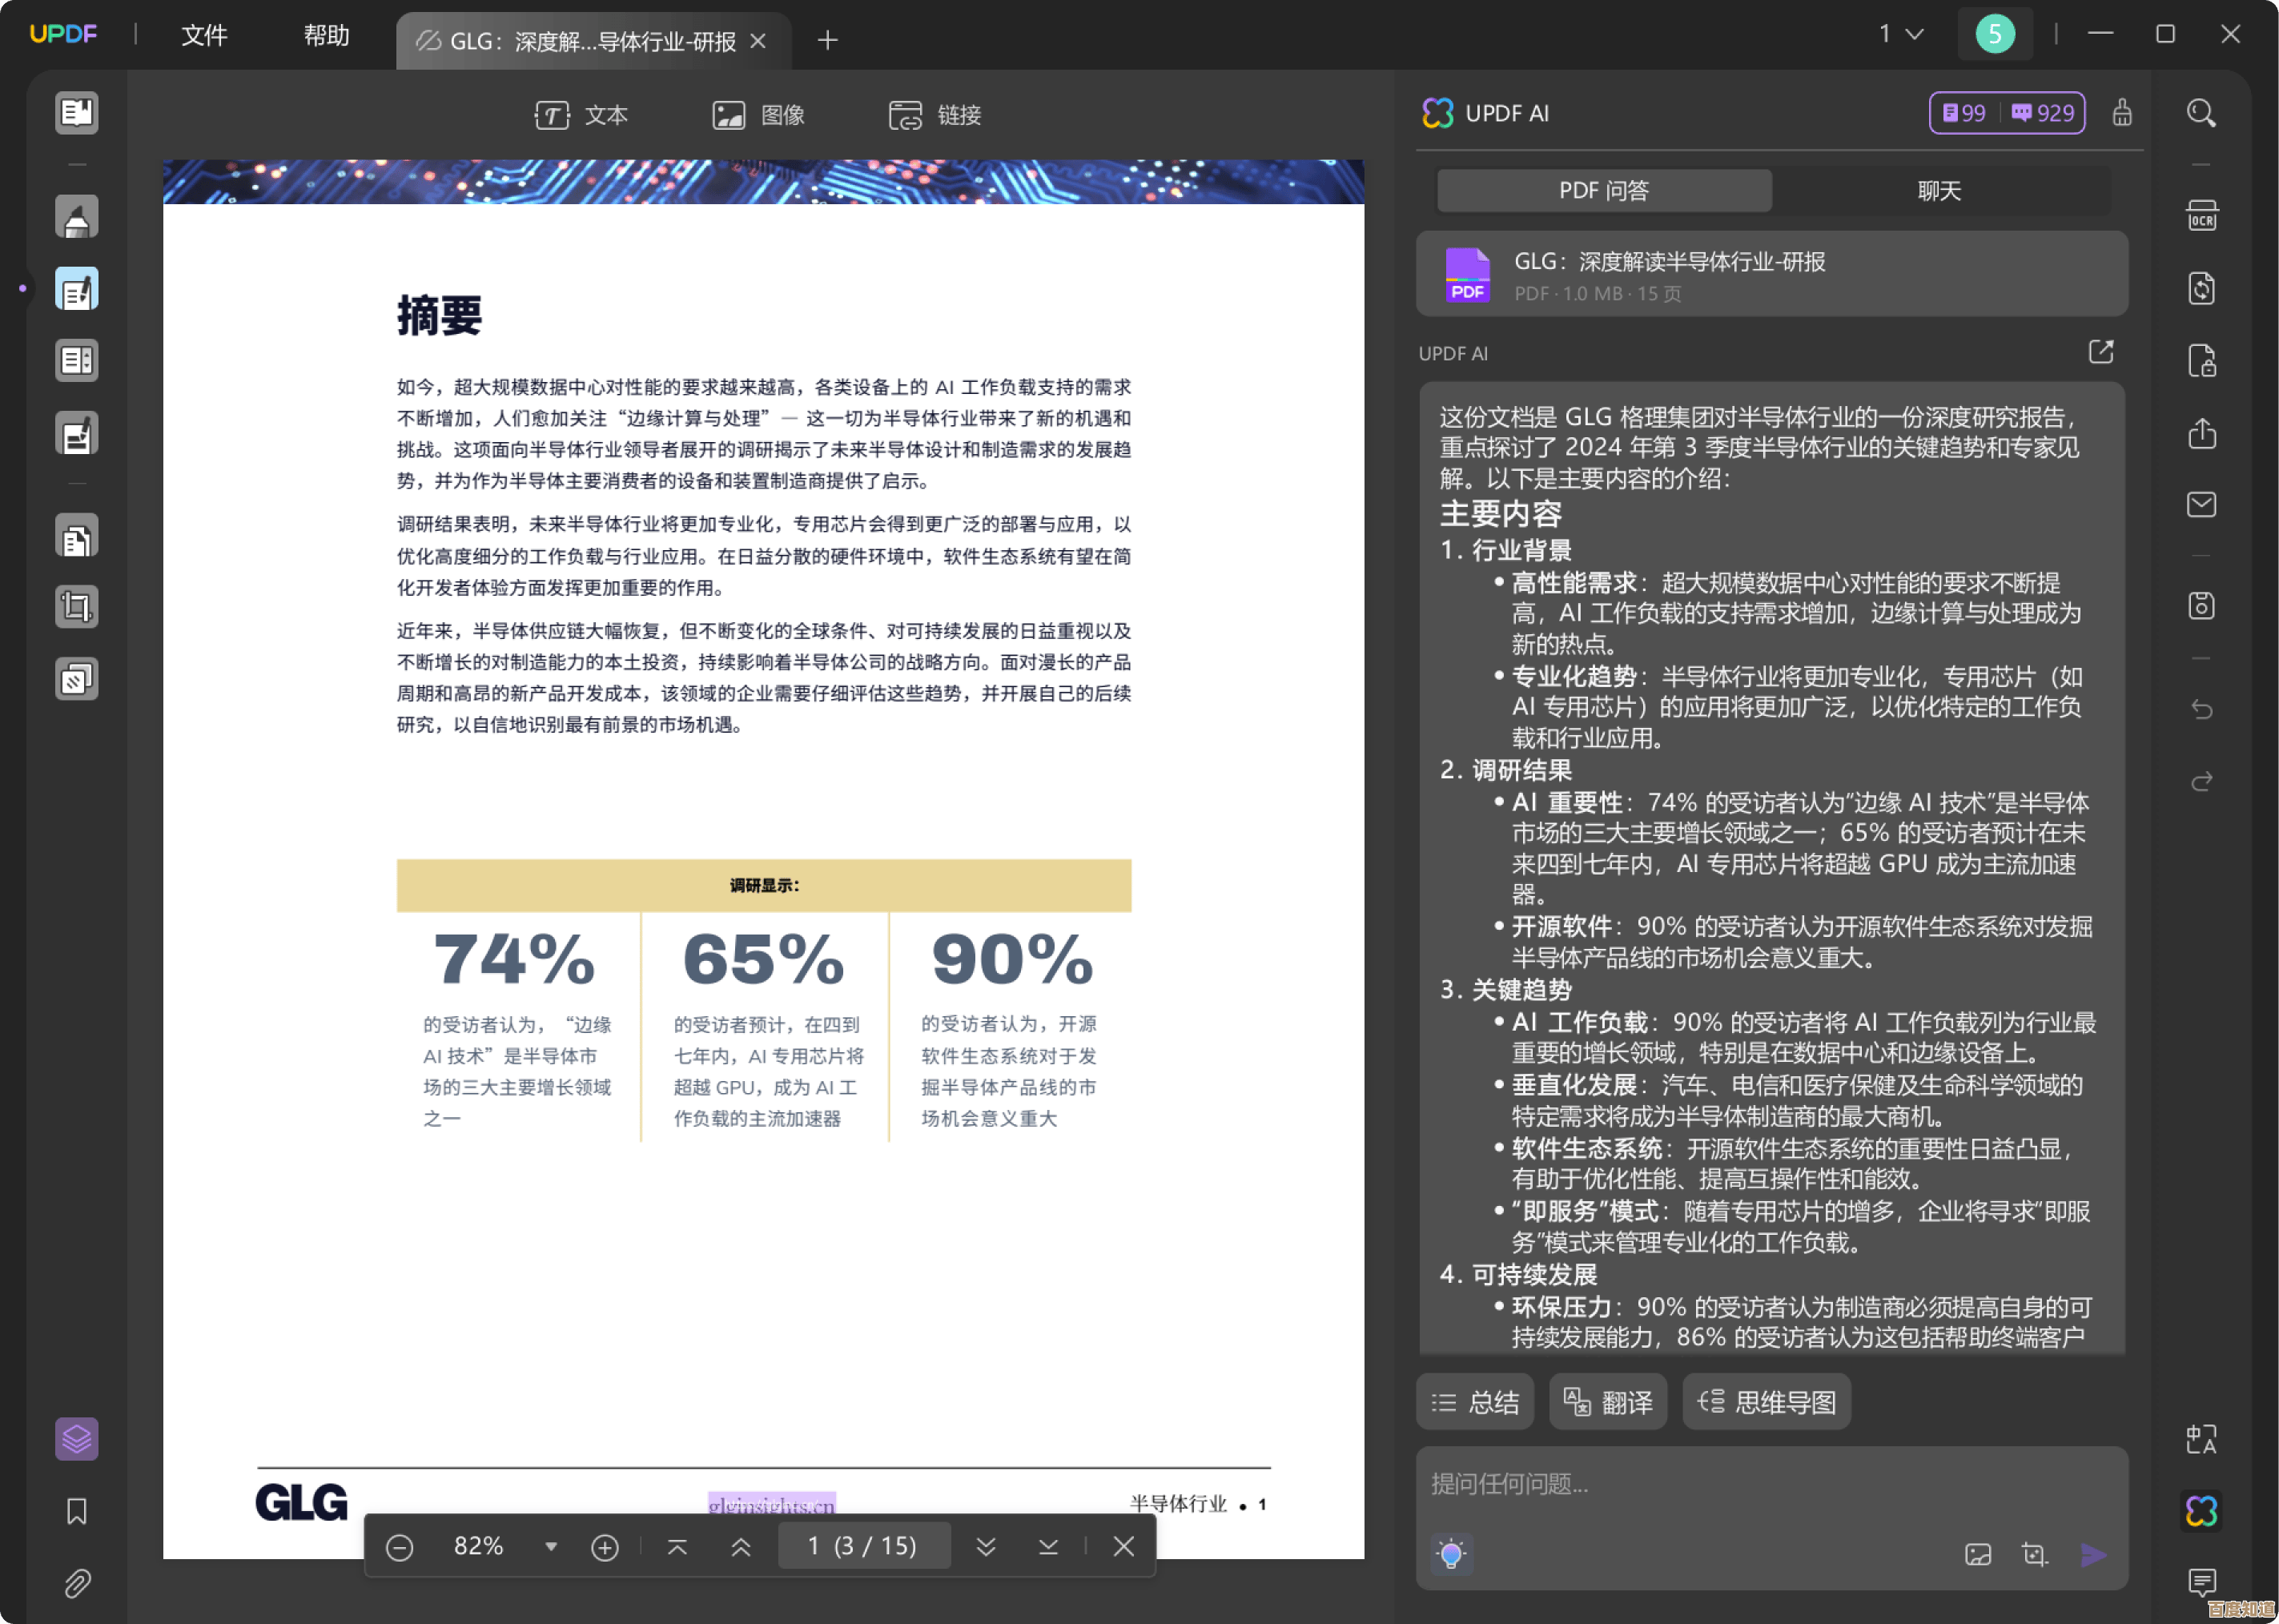Image resolution: width=2279 pixels, height=1624 pixels.
Task: Open the 帮助 menu
Action: pyautogui.click(x=326, y=36)
